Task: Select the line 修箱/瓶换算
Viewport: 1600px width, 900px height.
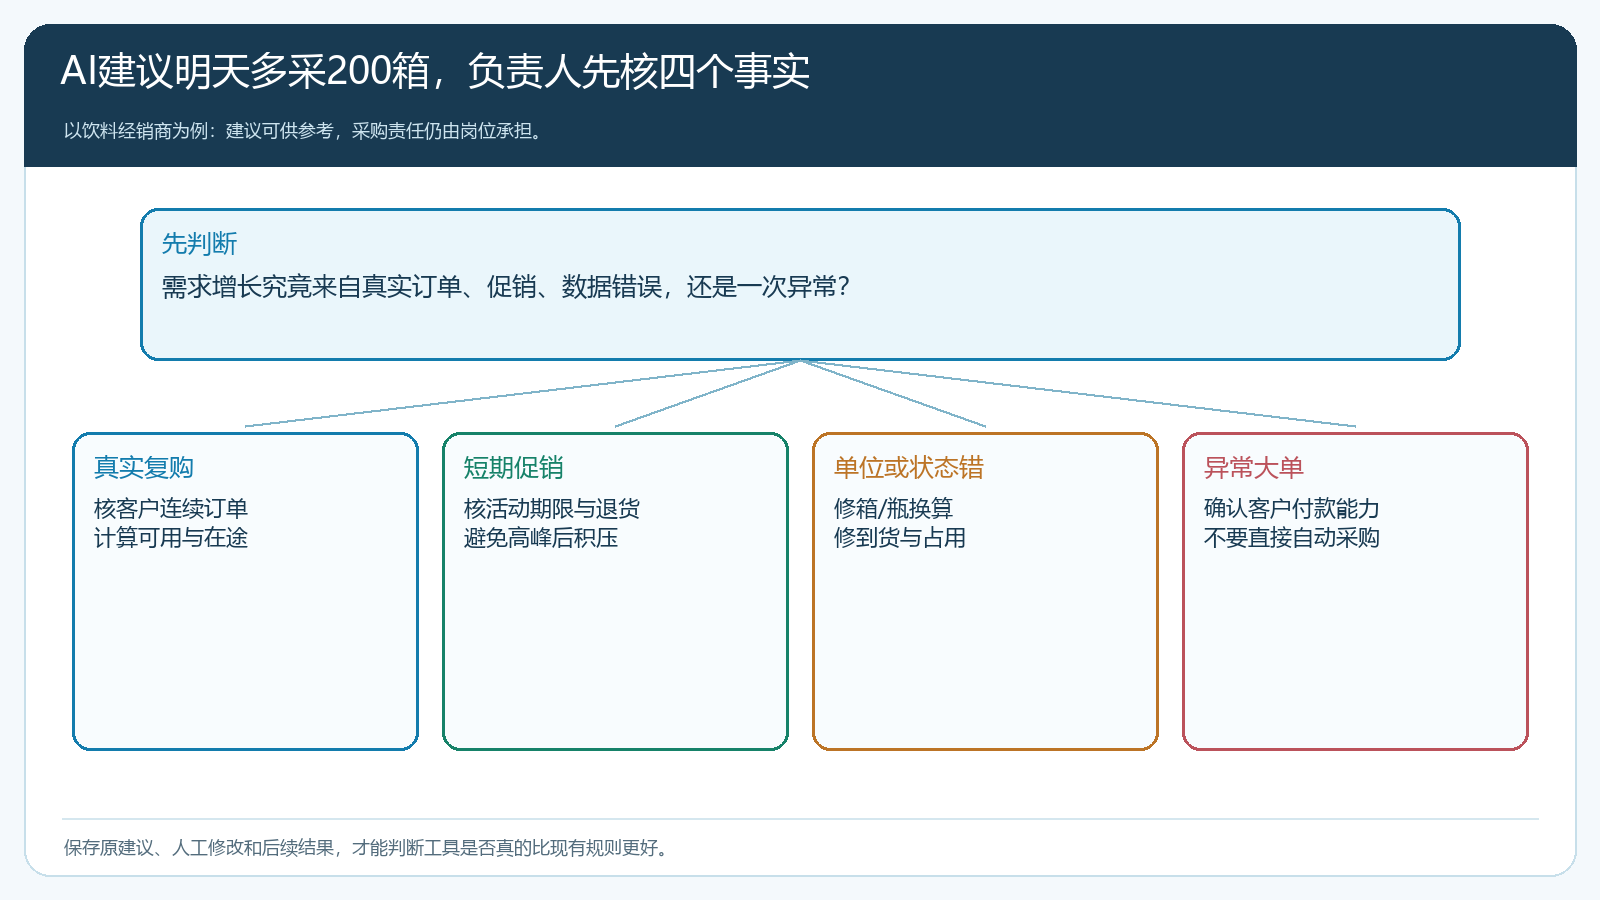Action: 893,508
